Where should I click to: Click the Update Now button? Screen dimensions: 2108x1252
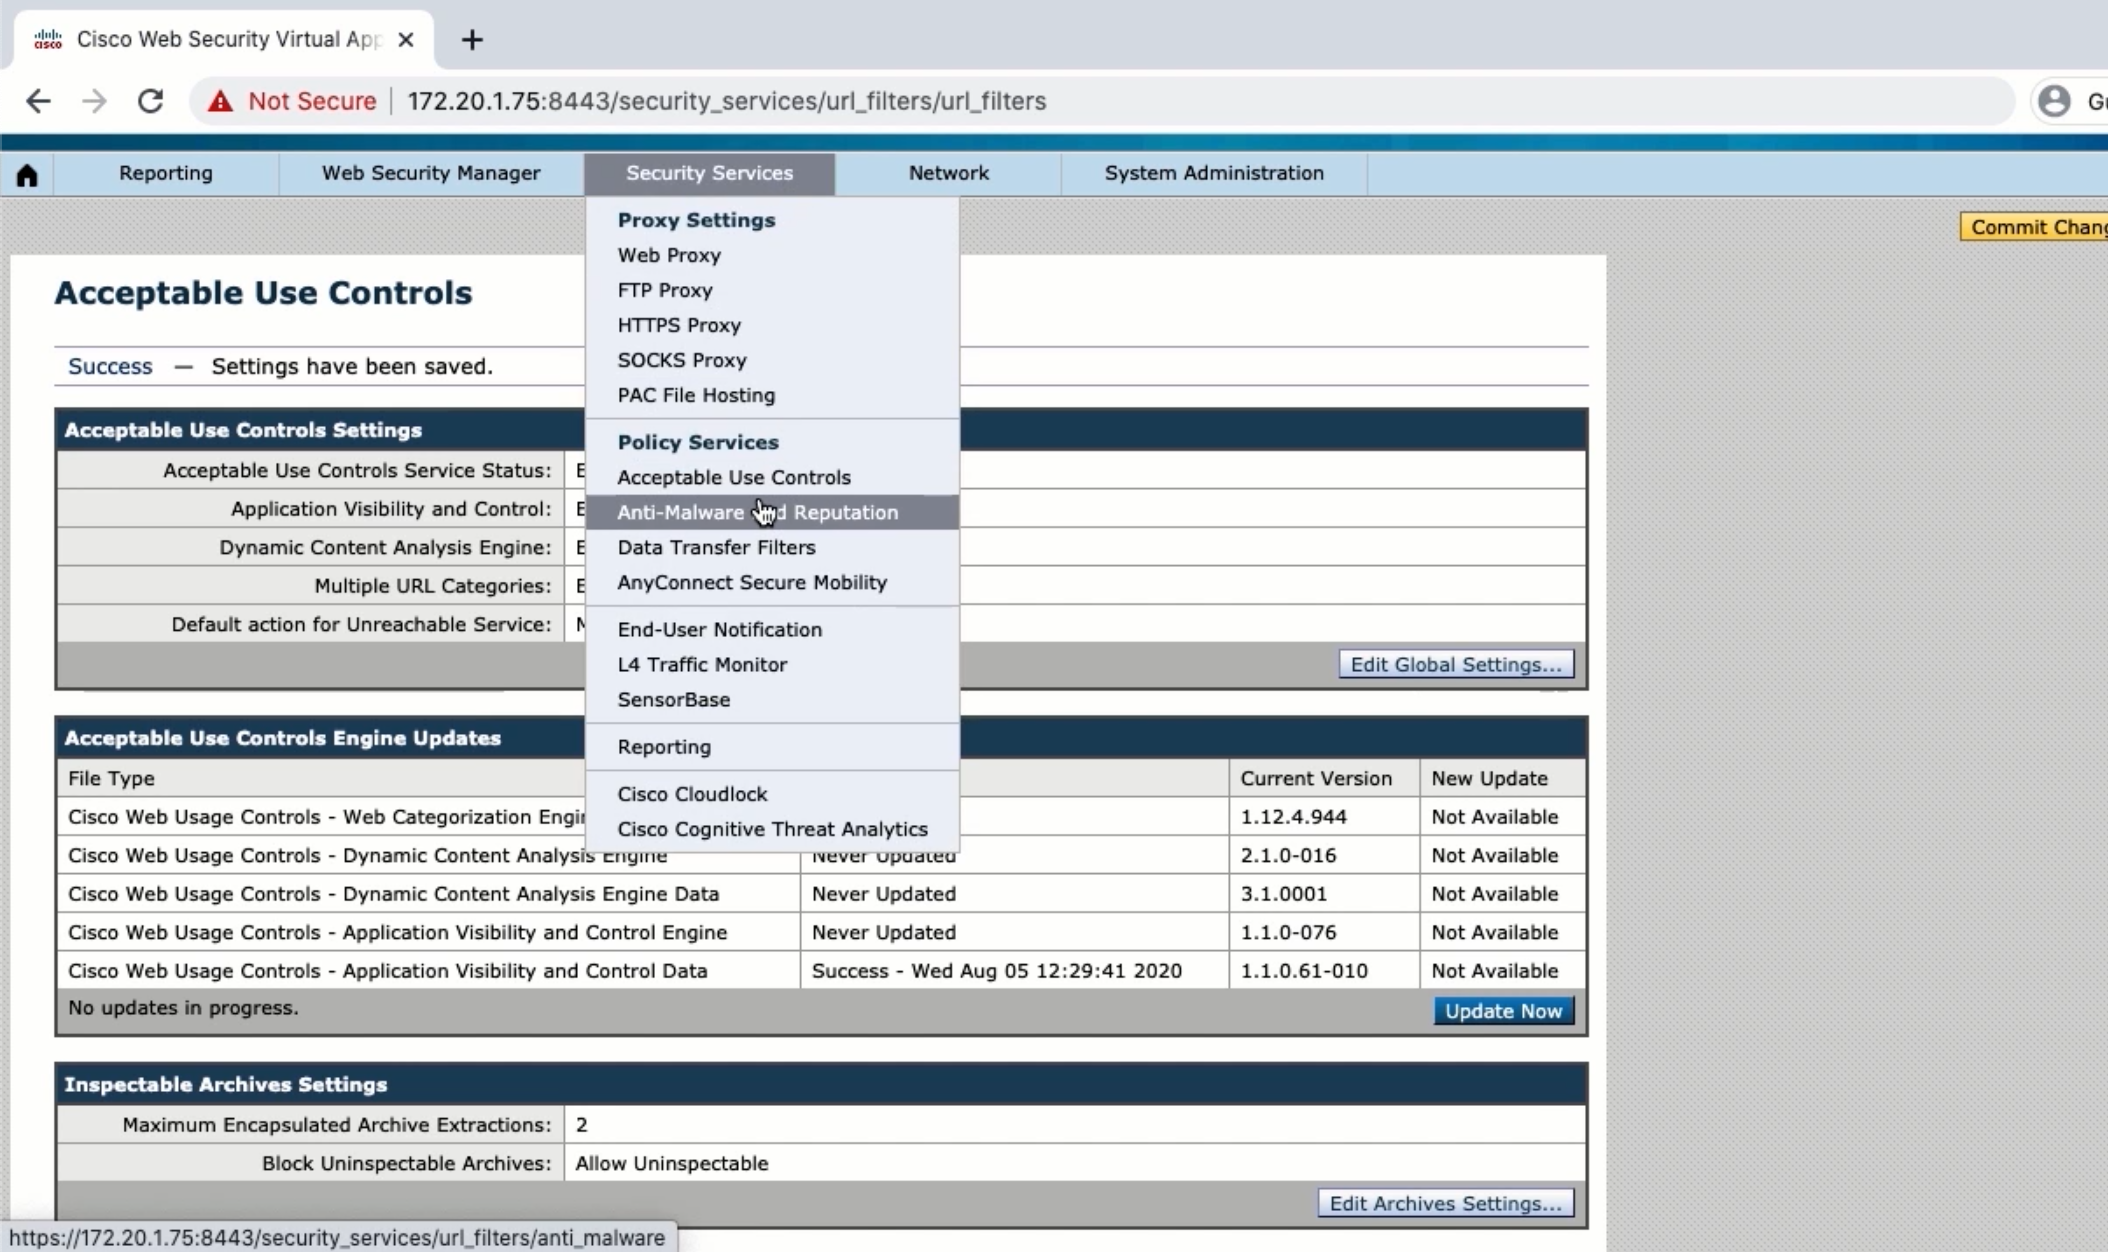1503,1011
